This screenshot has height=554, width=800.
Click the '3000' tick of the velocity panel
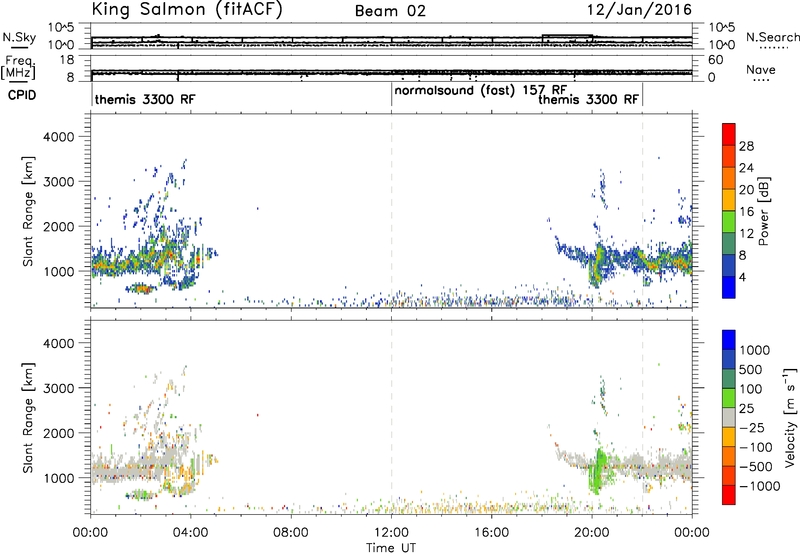[58, 388]
